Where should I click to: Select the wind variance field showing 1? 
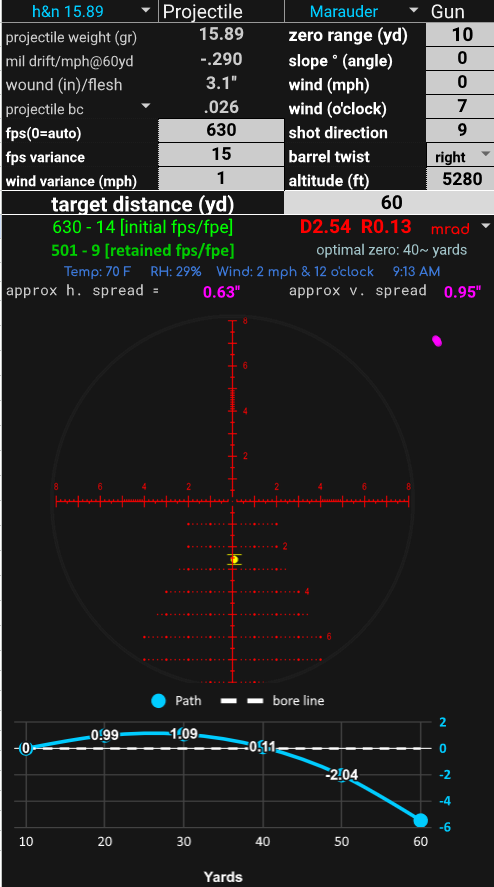pos(221,178)
